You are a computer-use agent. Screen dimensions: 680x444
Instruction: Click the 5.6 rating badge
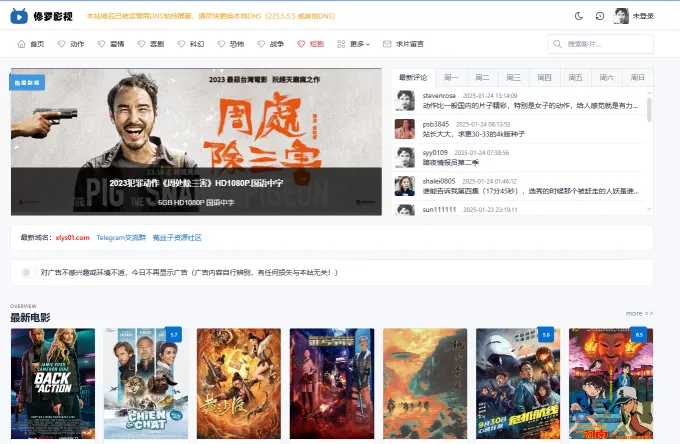pyautogui.click(x=546, y=335)
